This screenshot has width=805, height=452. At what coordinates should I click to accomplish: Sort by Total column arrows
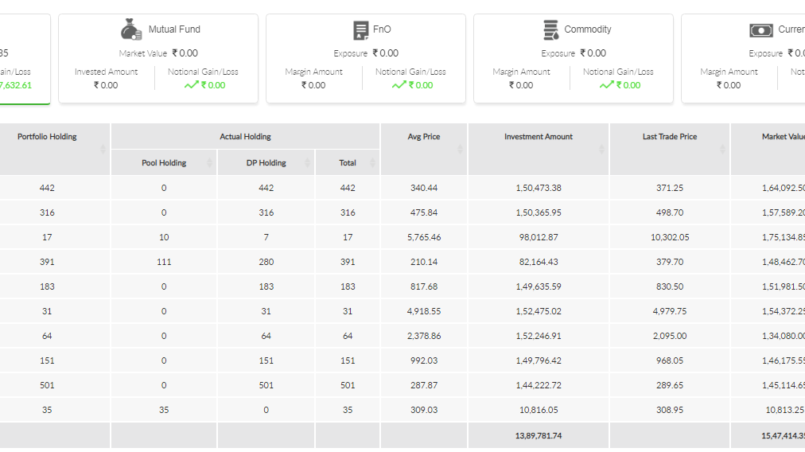[373, 163]
